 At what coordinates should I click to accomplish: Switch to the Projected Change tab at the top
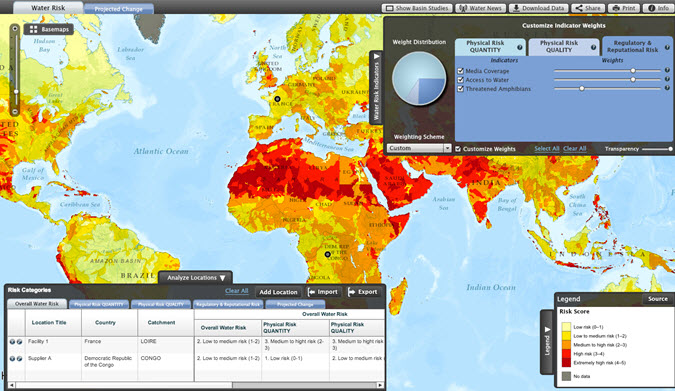coord(118,9)
